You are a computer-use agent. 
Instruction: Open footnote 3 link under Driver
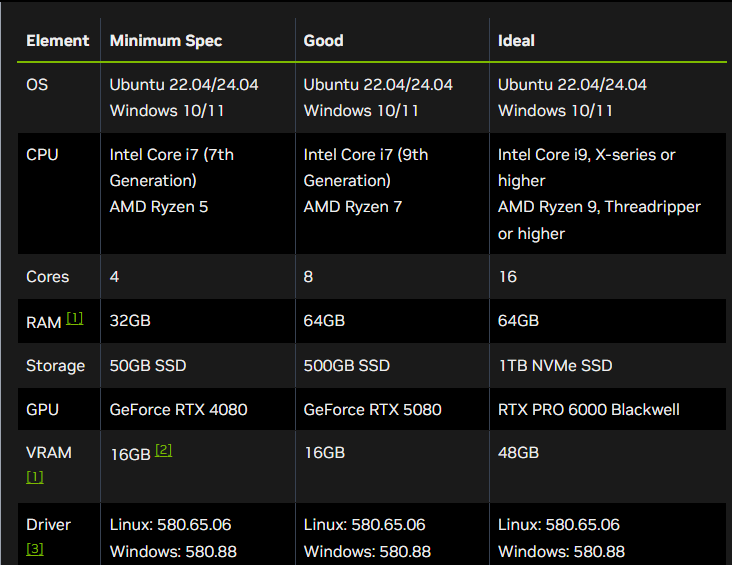35,548
